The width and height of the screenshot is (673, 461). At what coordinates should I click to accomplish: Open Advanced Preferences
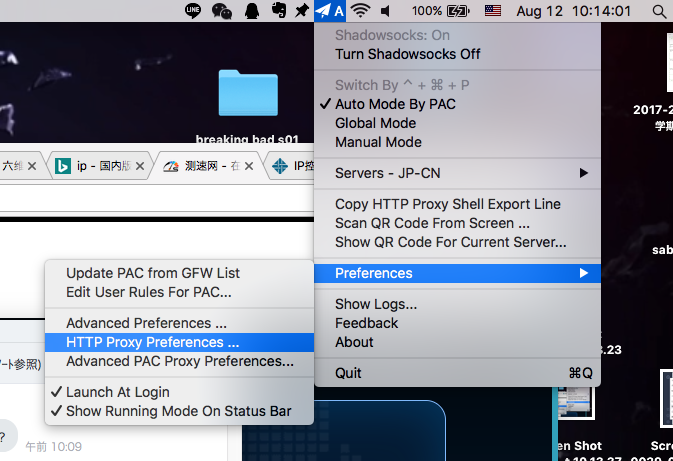[x=179, y=323]
